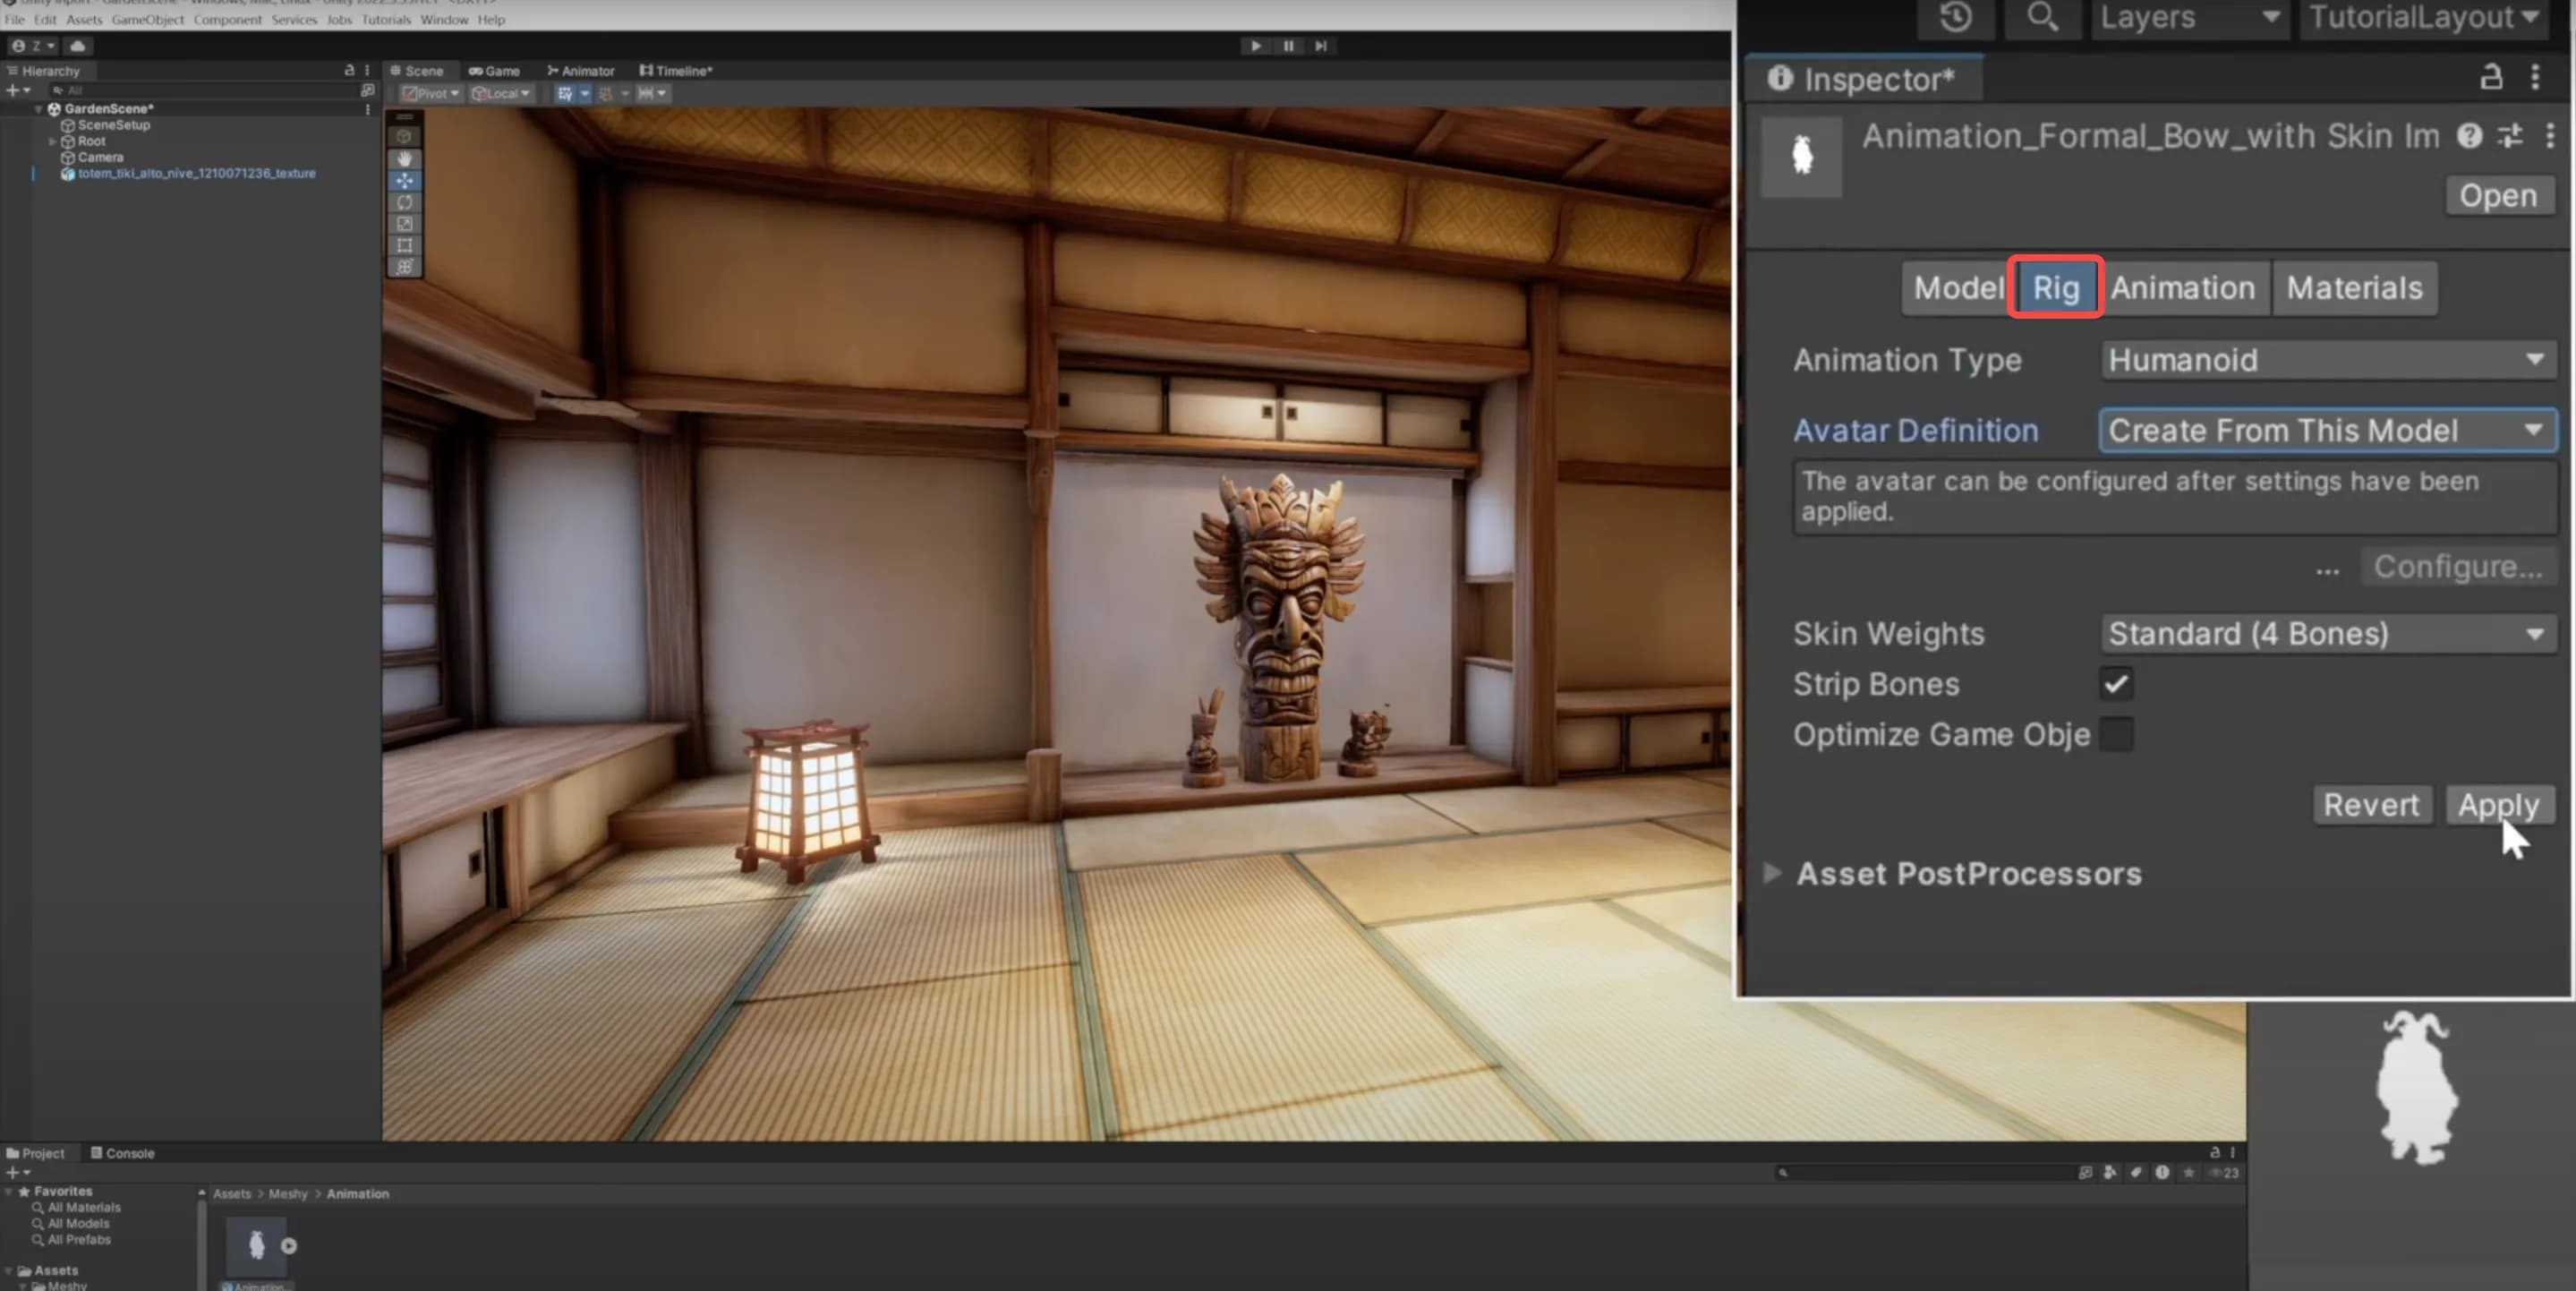
Task: Click the Pause playback icon
Action: coord(1288,46)
